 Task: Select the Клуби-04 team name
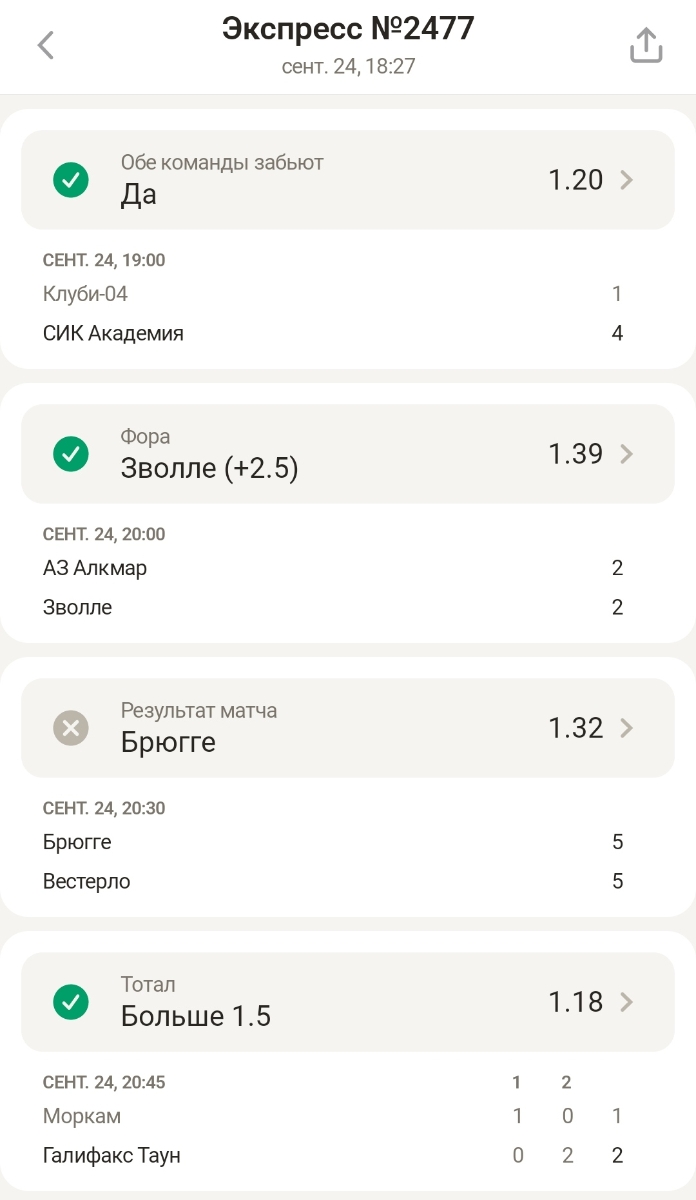tap(85, 294)
